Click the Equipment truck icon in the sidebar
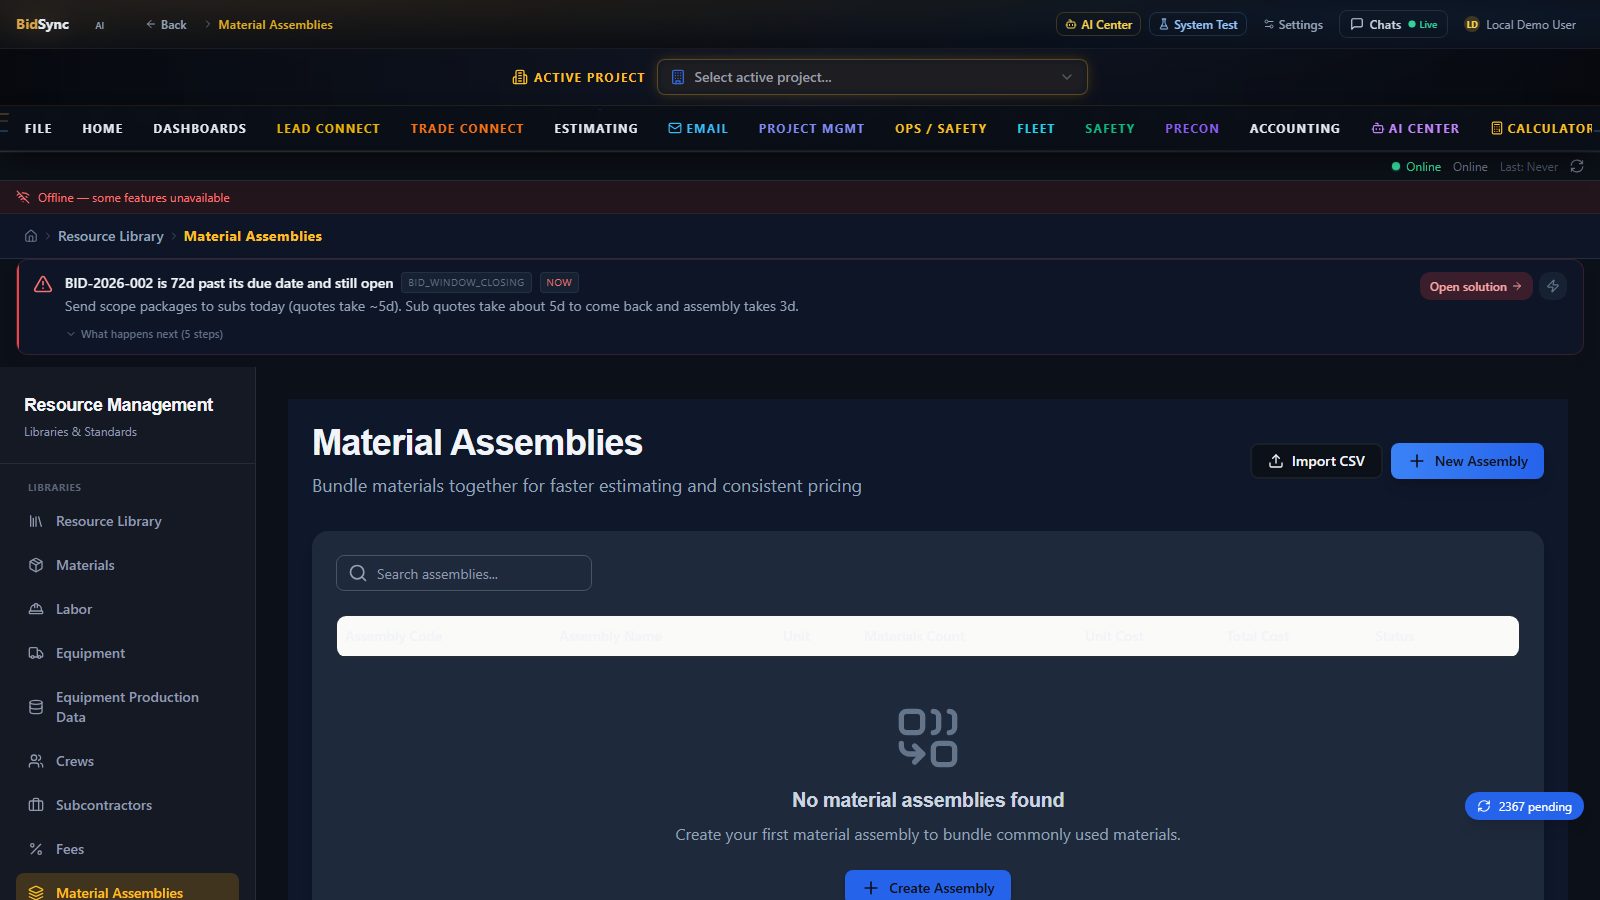The image size is (1600, 900). coord(36,653)
